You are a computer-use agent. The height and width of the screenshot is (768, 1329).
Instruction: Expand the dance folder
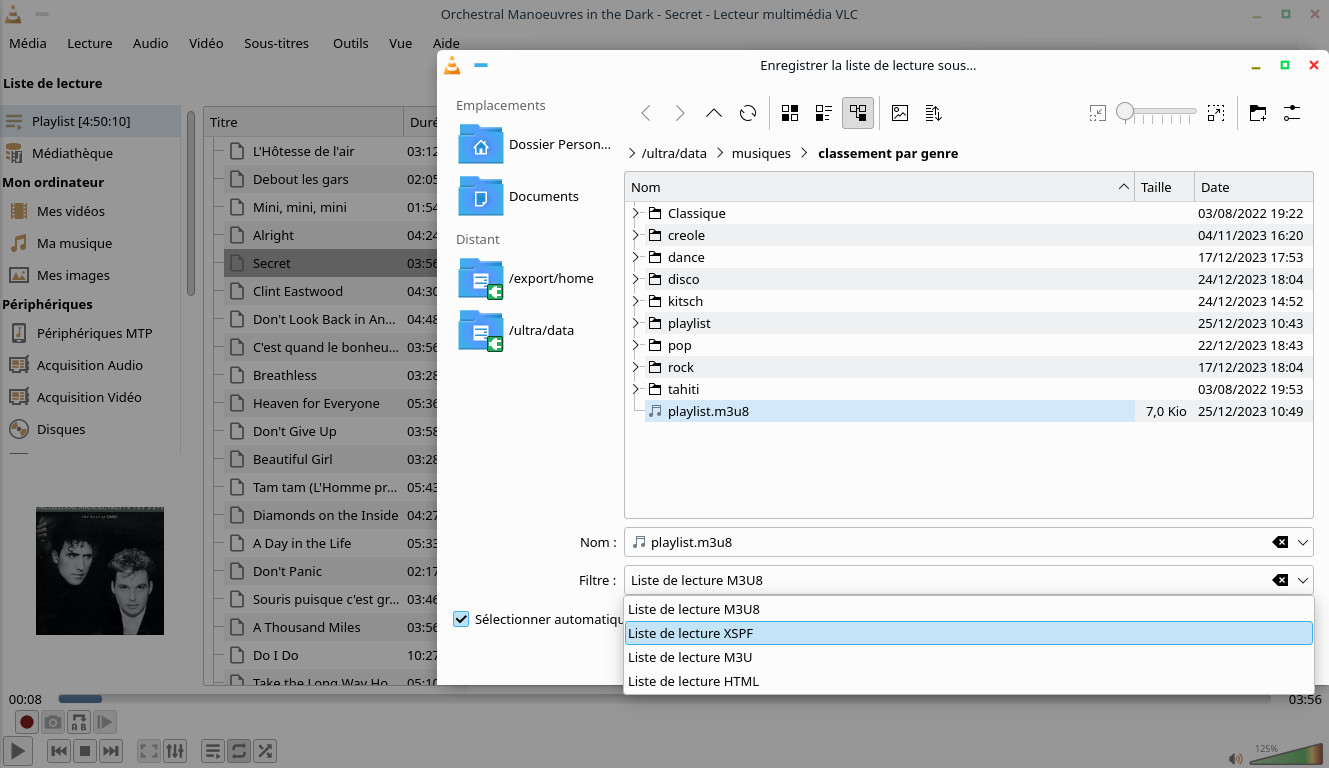click(635, 257)
